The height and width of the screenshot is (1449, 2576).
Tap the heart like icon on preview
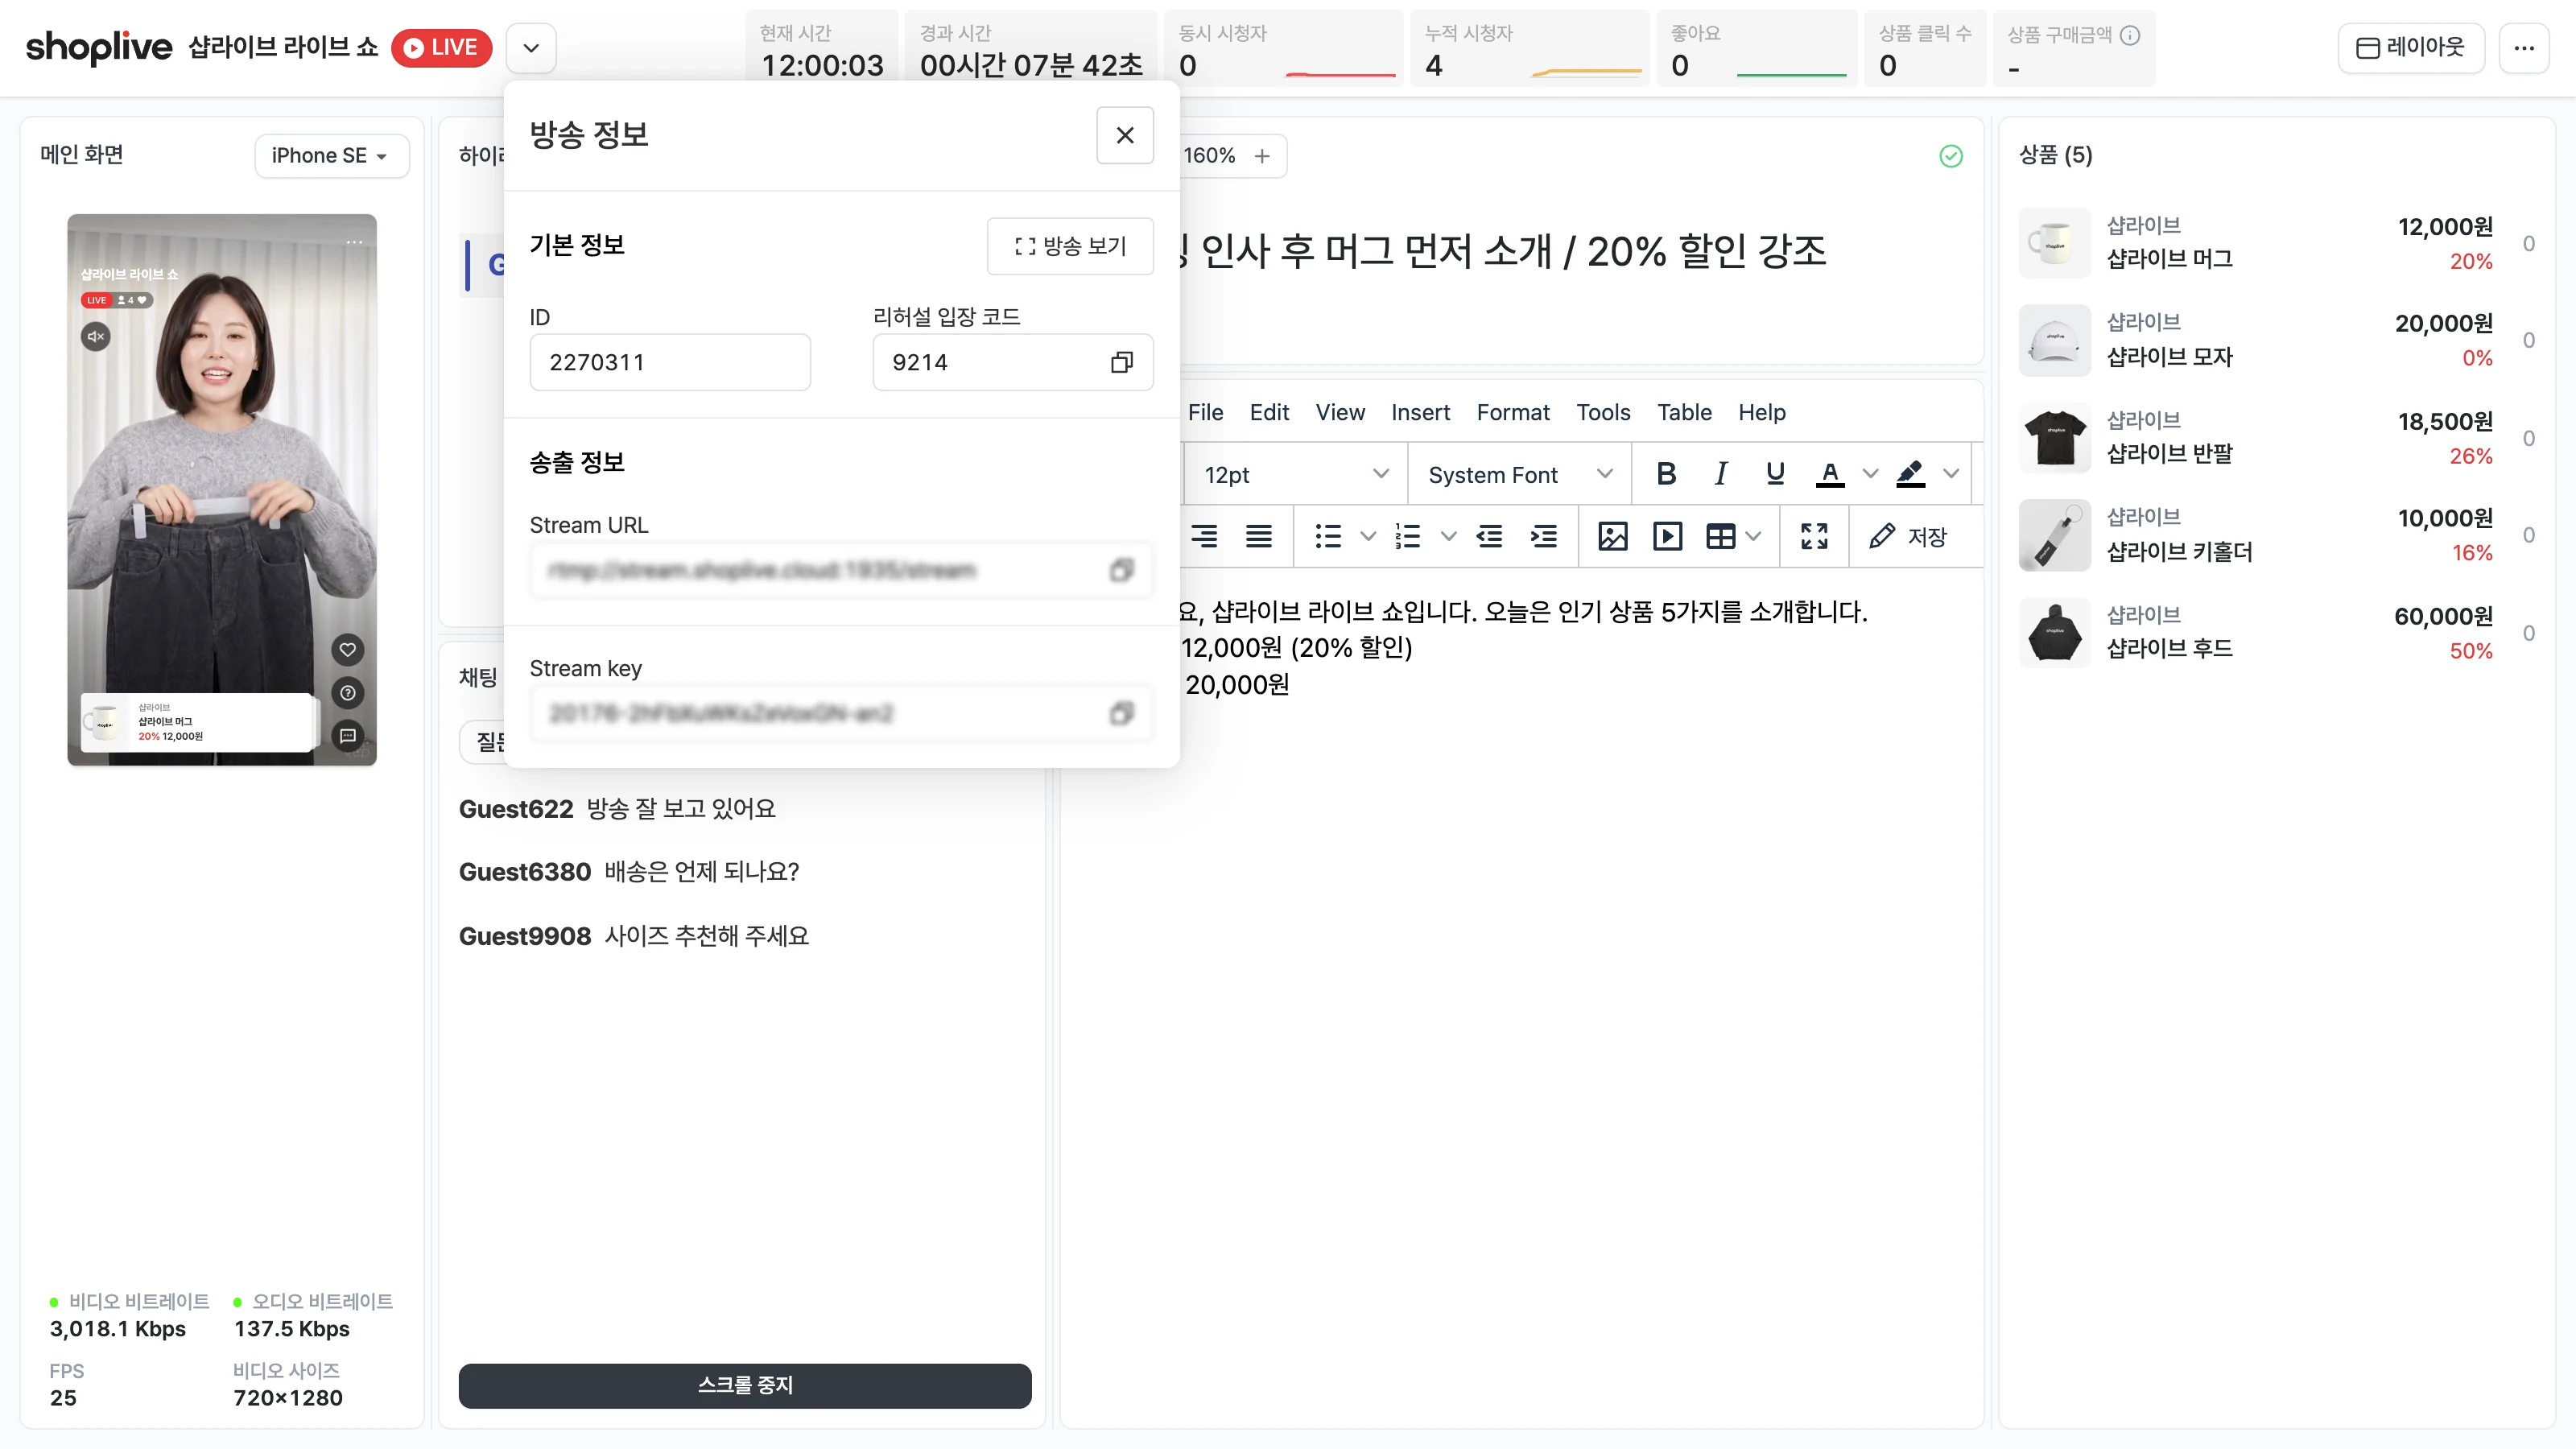[x=347, y=650]
